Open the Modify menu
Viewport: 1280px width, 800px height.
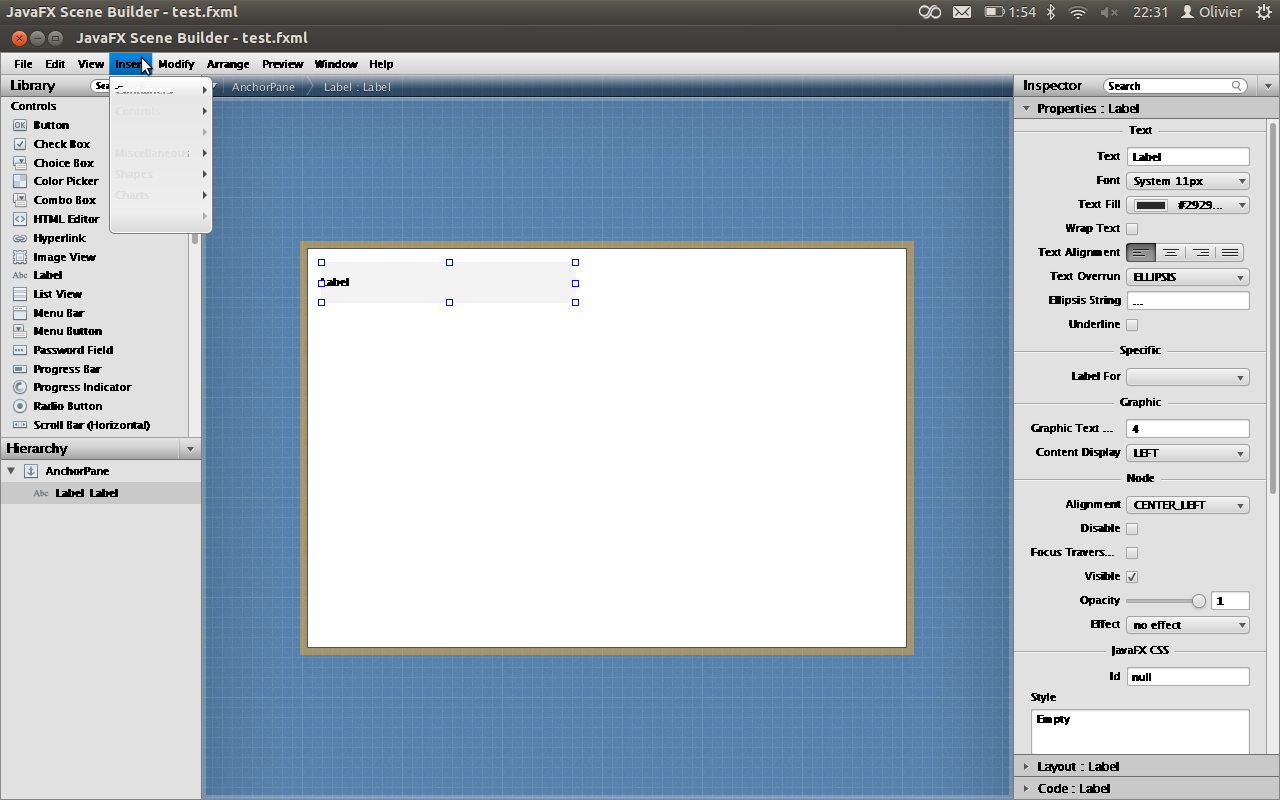tap(176, 64)
